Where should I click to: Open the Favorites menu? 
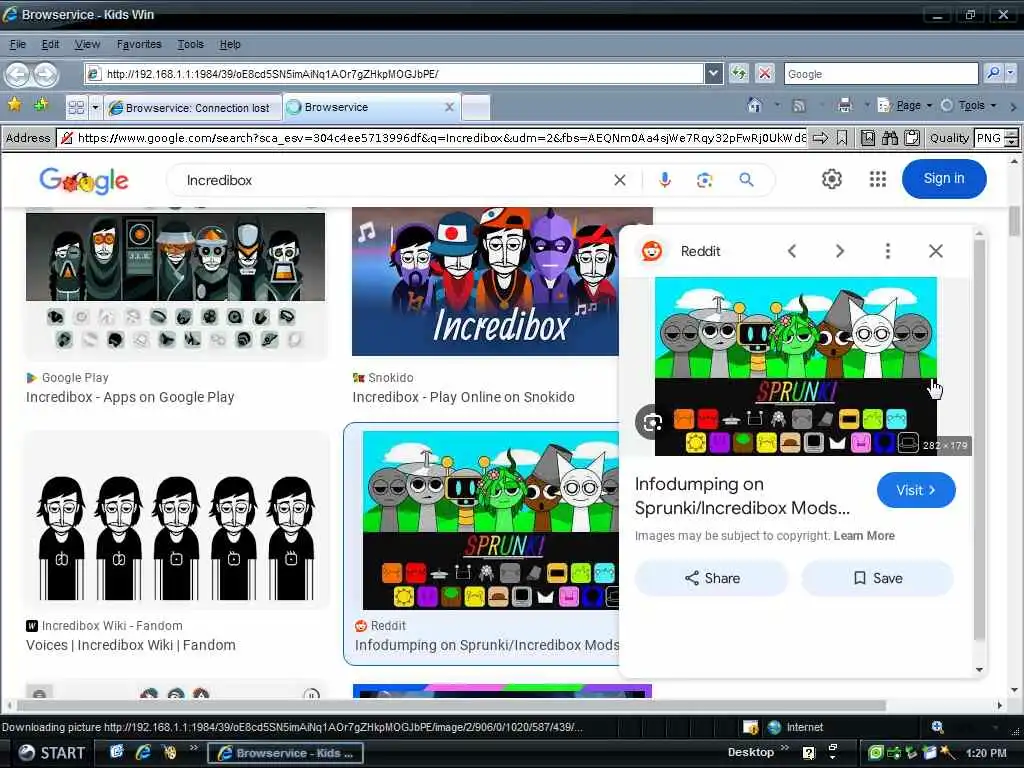pyautogui.click(x=139, y=44)
